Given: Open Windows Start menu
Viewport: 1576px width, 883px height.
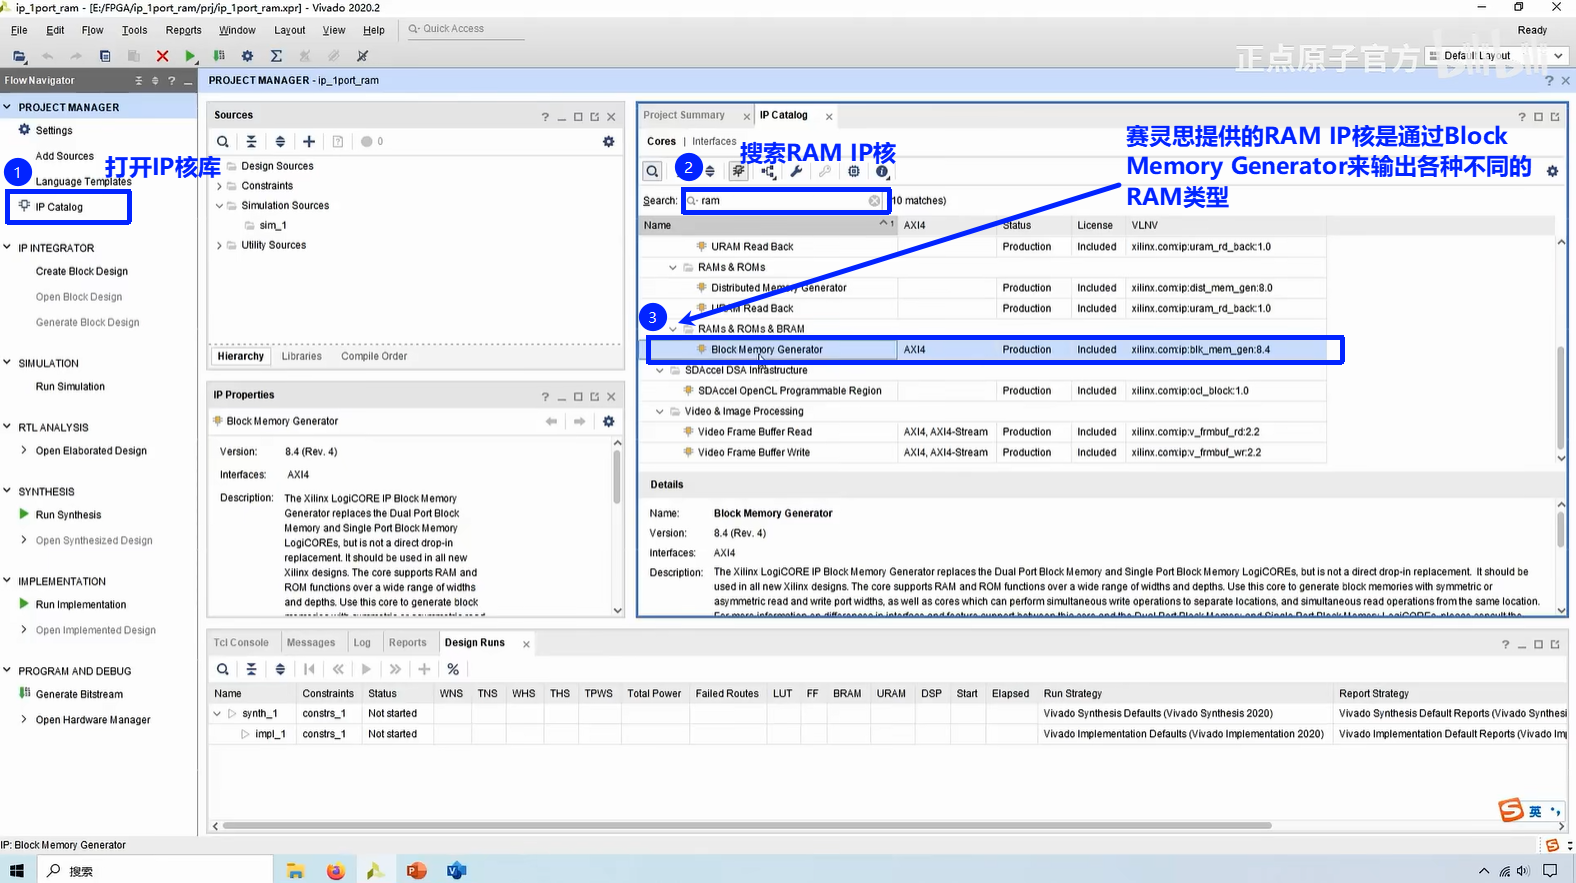Looking at the screenshot, I should pyautogui.click(x=16, y=870).
